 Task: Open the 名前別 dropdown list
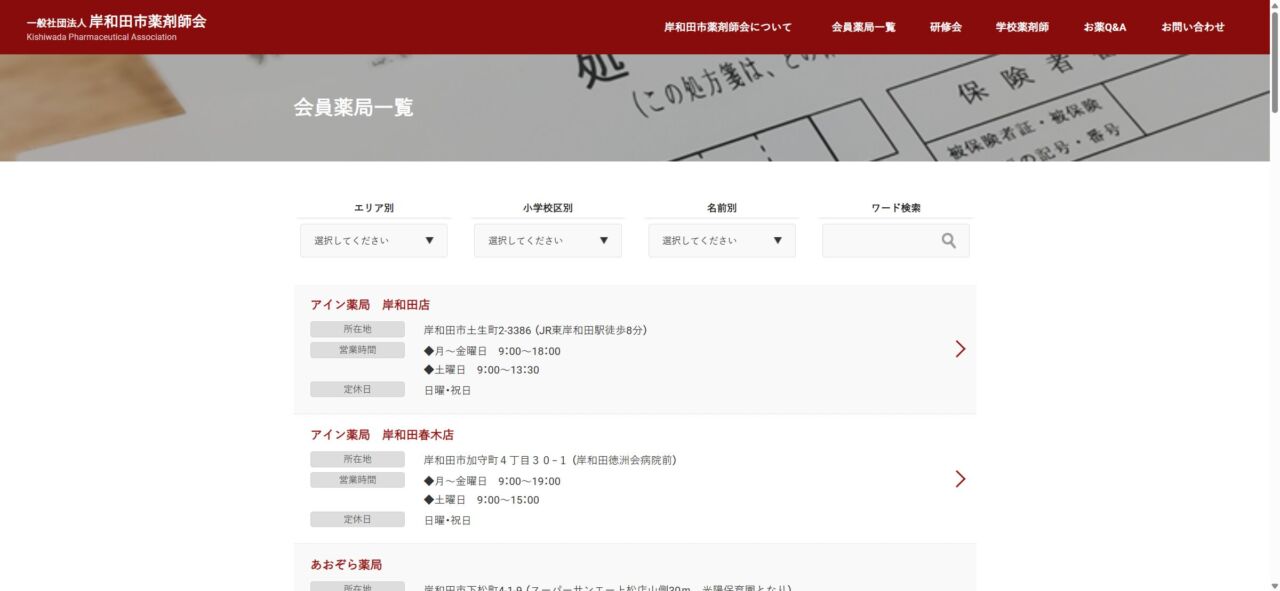721,241
